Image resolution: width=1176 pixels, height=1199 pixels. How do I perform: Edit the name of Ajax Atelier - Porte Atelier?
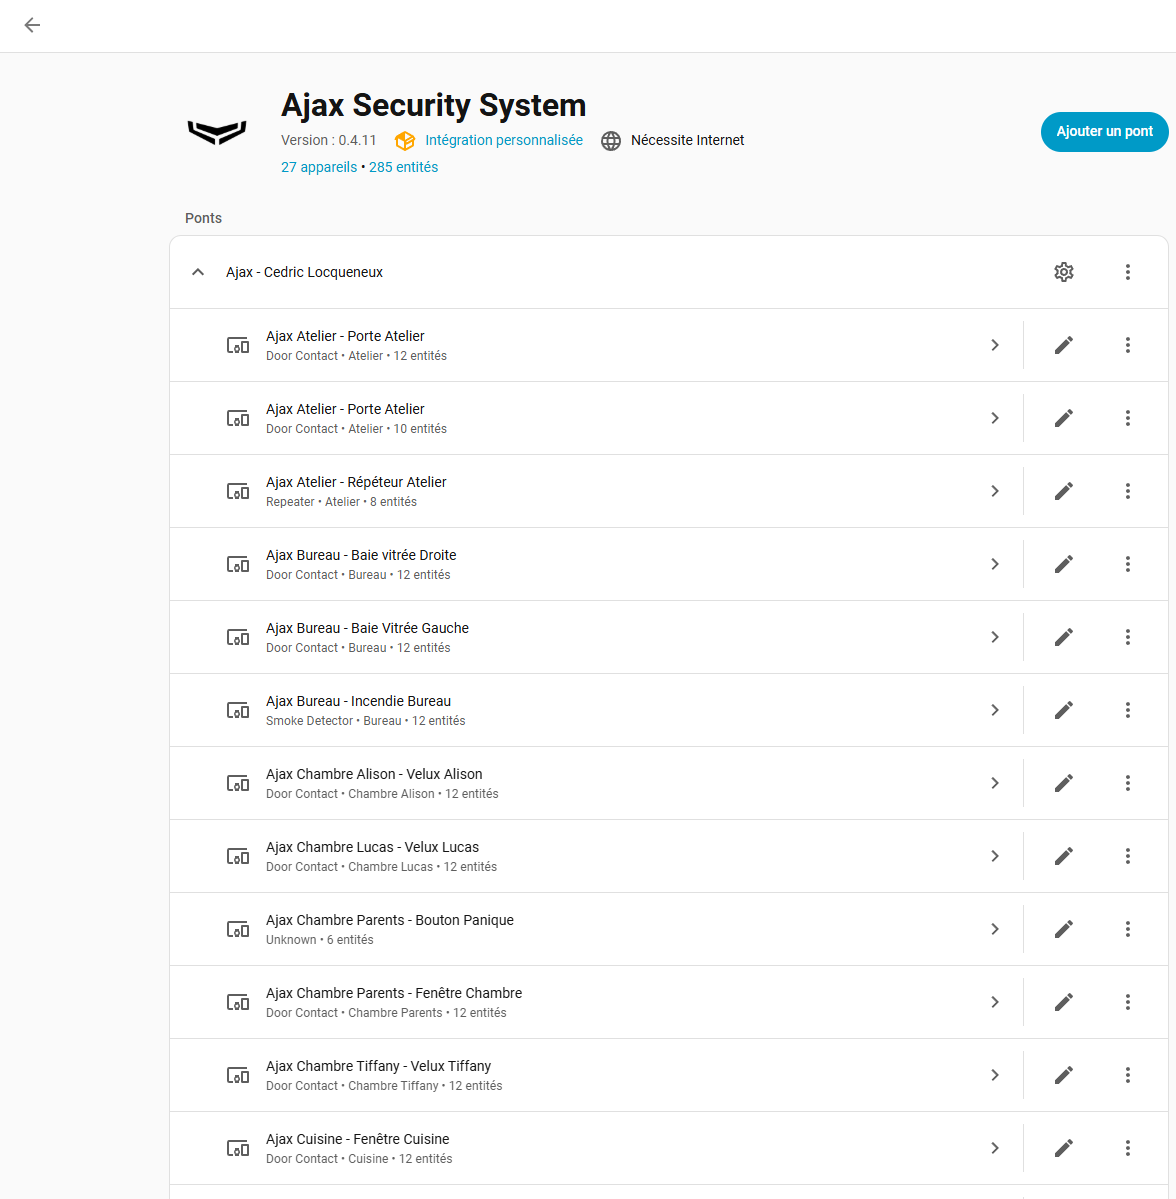pyautogui.click(x=1063, y=344)
